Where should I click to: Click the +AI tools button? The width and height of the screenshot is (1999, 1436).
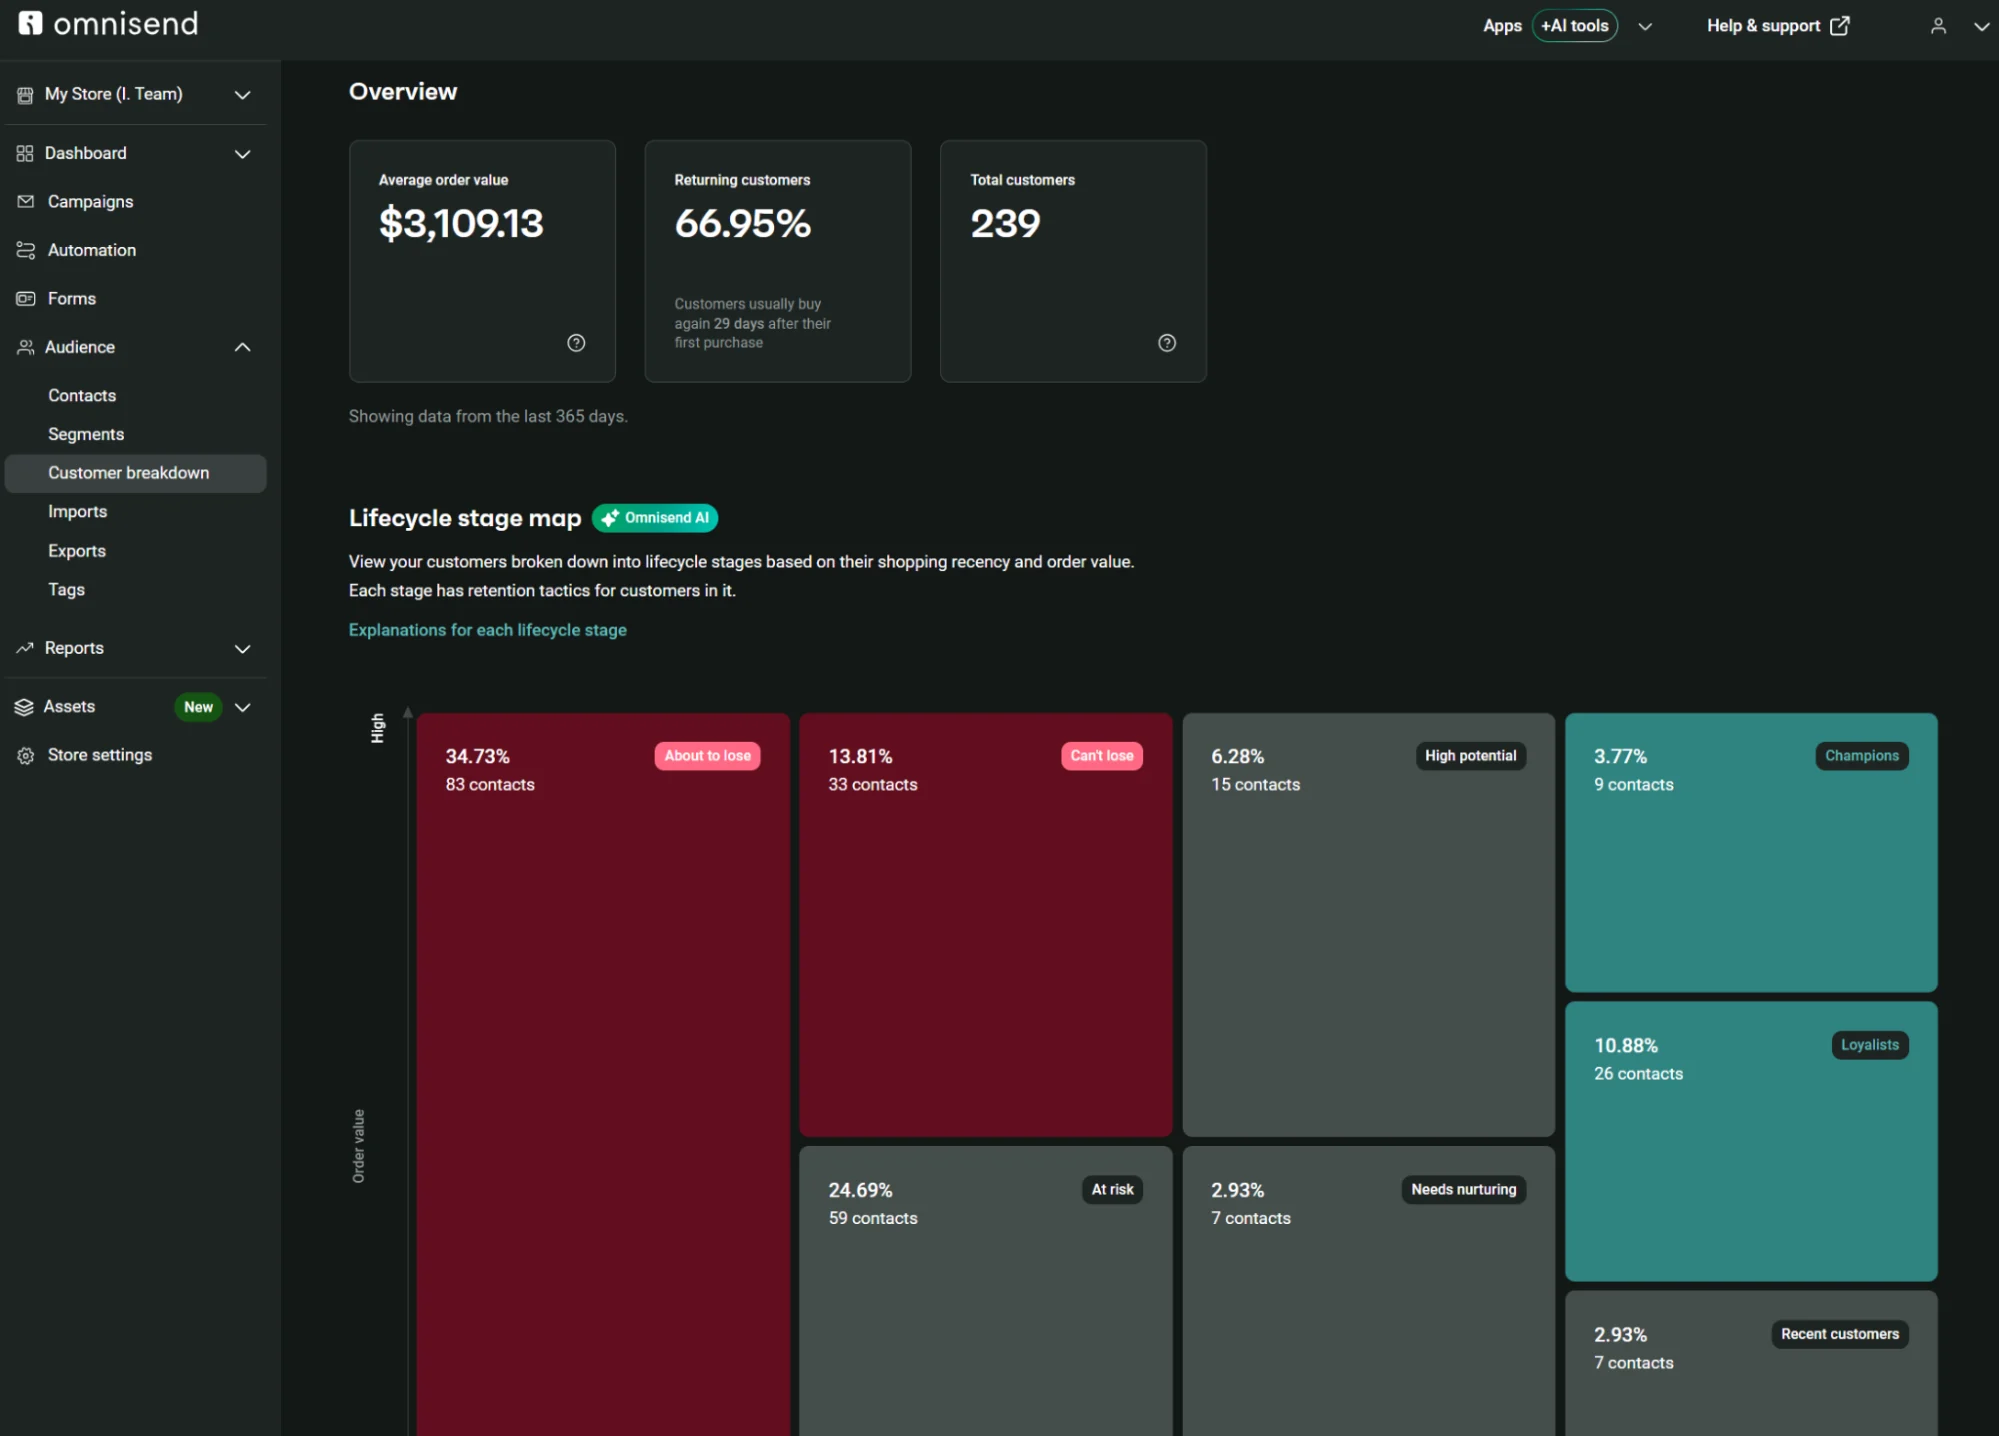pos(1574,26)
